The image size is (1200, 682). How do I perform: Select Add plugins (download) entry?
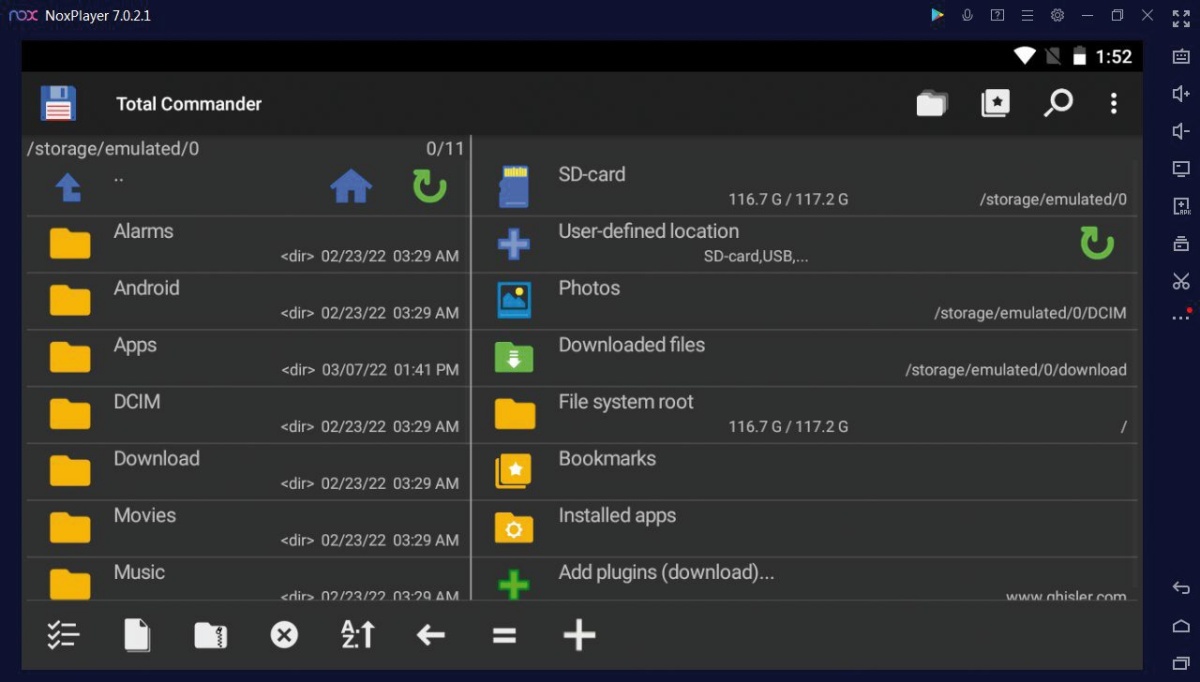tap(805, 579)
